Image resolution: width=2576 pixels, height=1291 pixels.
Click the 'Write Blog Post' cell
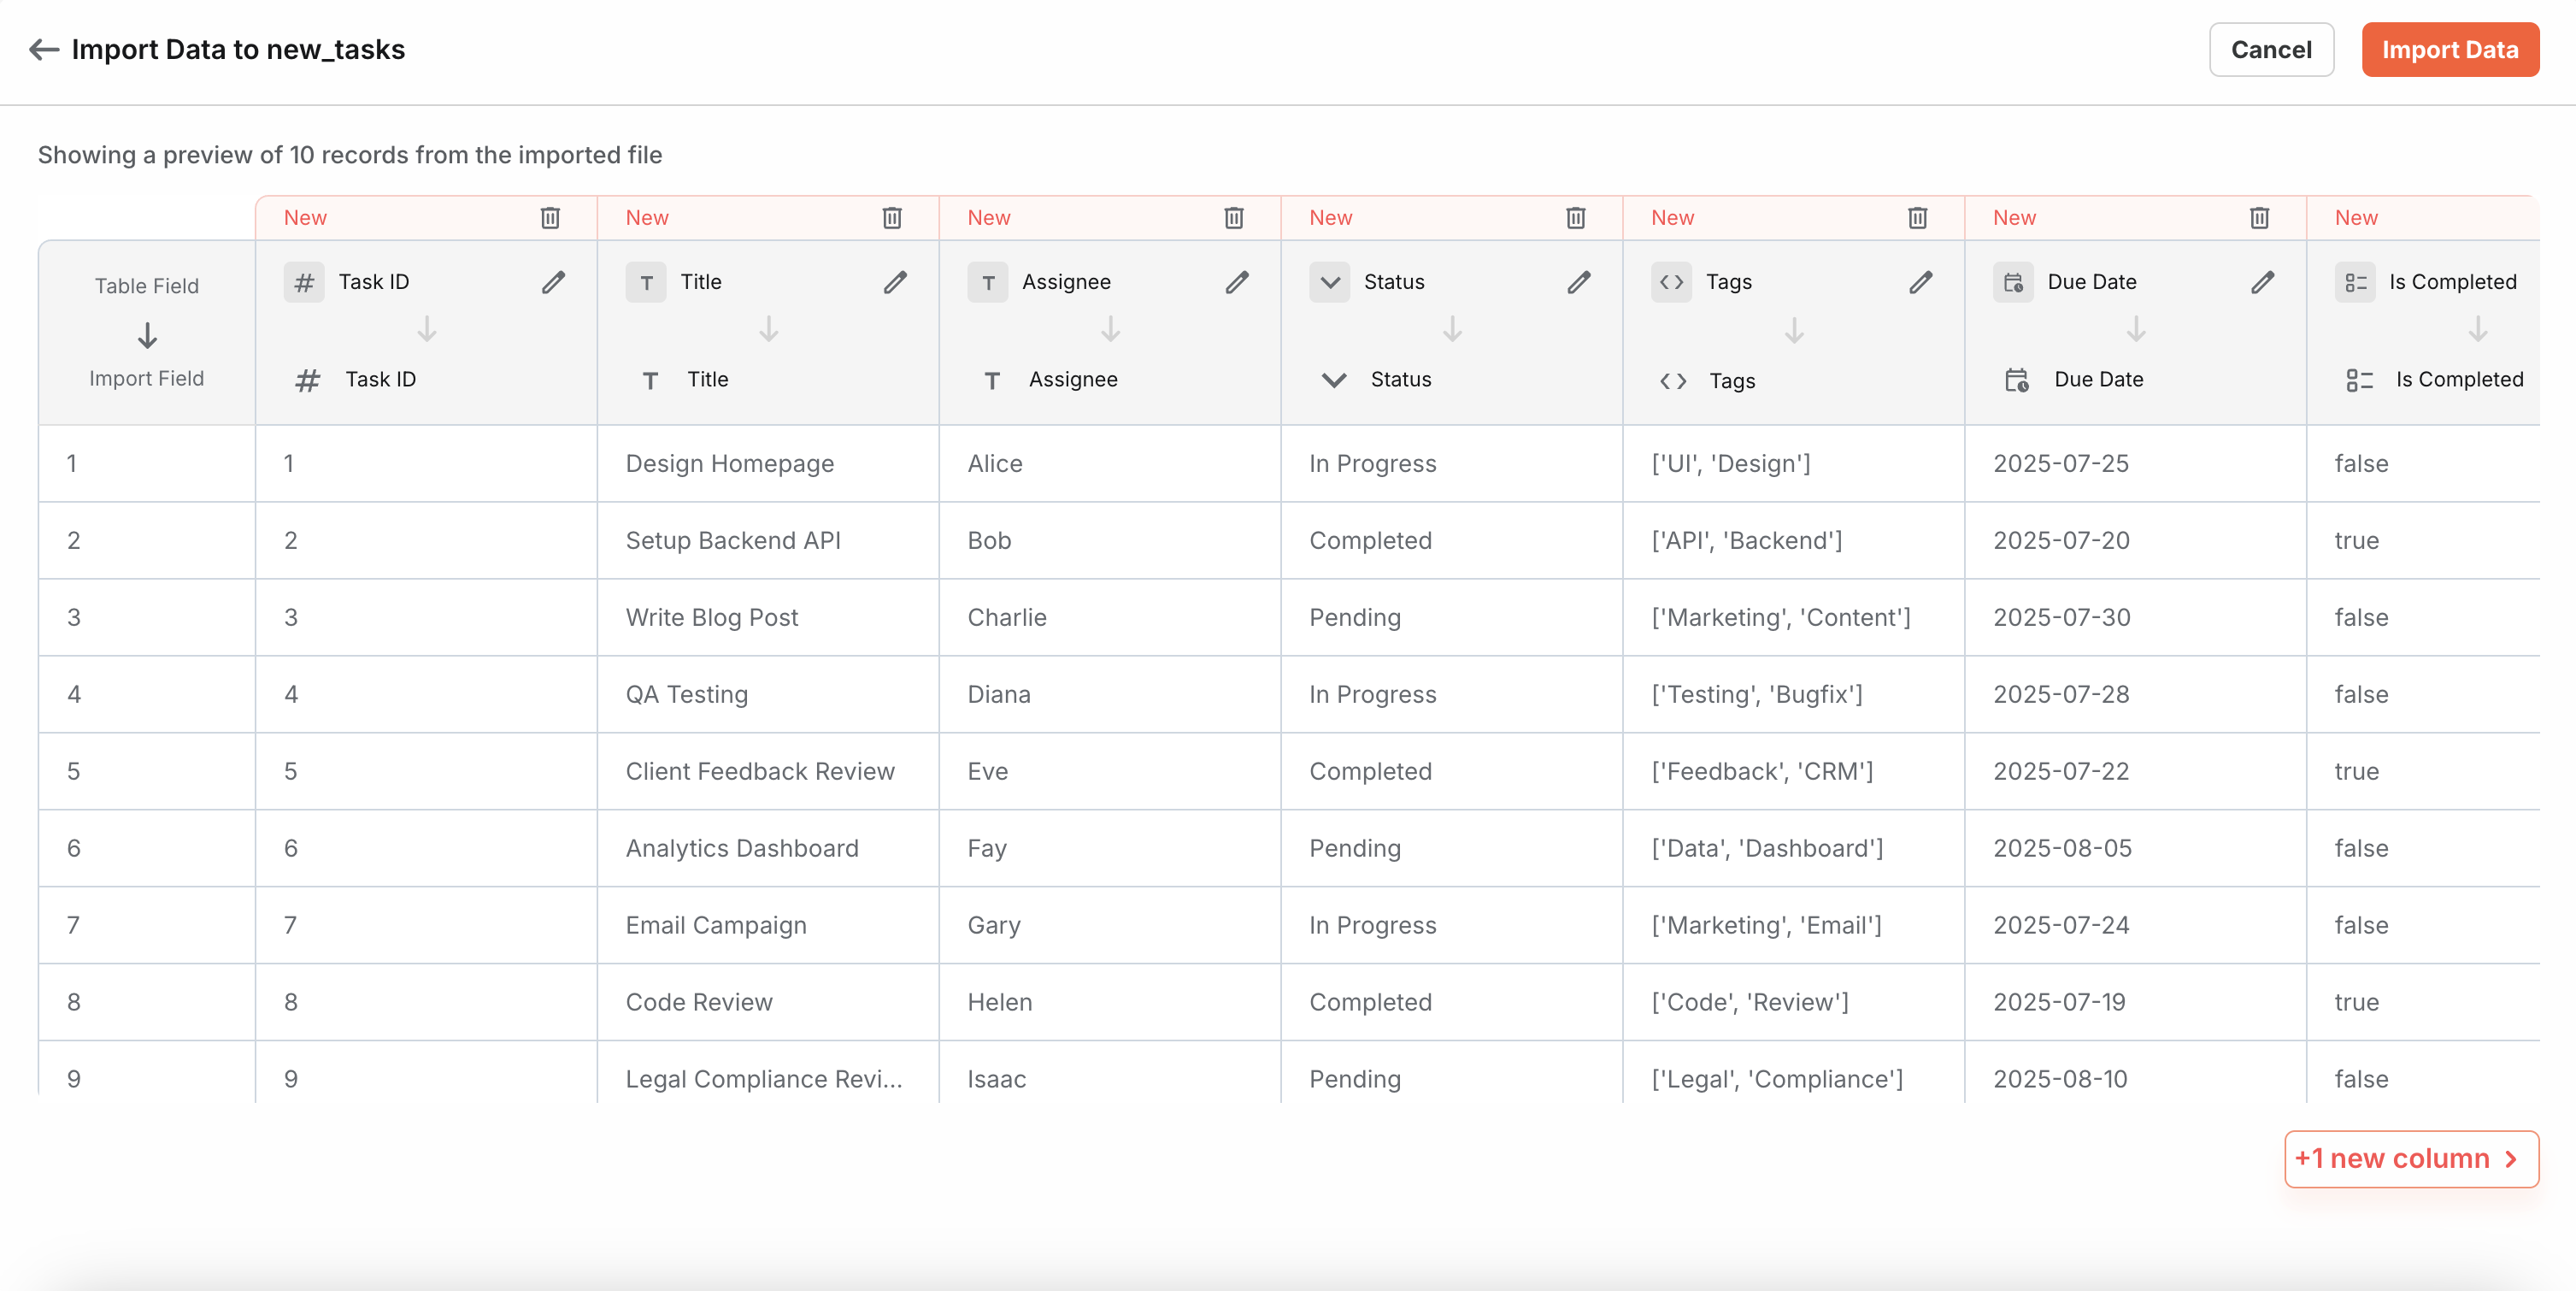click(768, 617)
